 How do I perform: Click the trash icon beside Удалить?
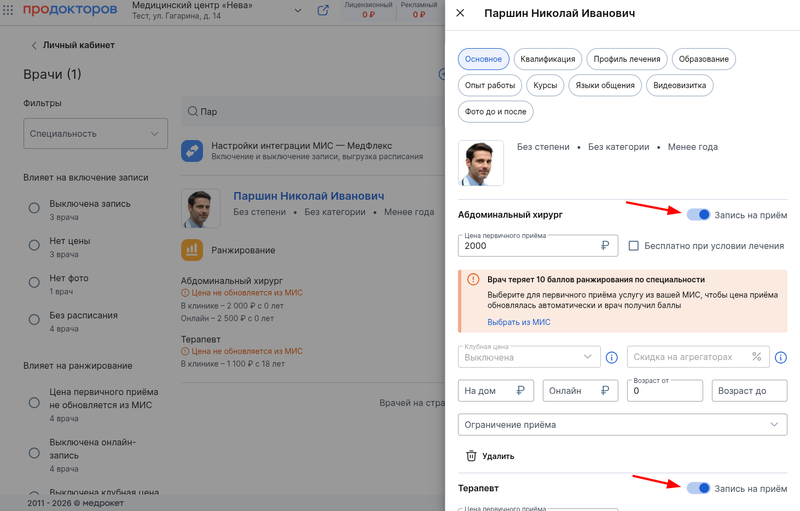pyautogui.click(x=471, y=456)
